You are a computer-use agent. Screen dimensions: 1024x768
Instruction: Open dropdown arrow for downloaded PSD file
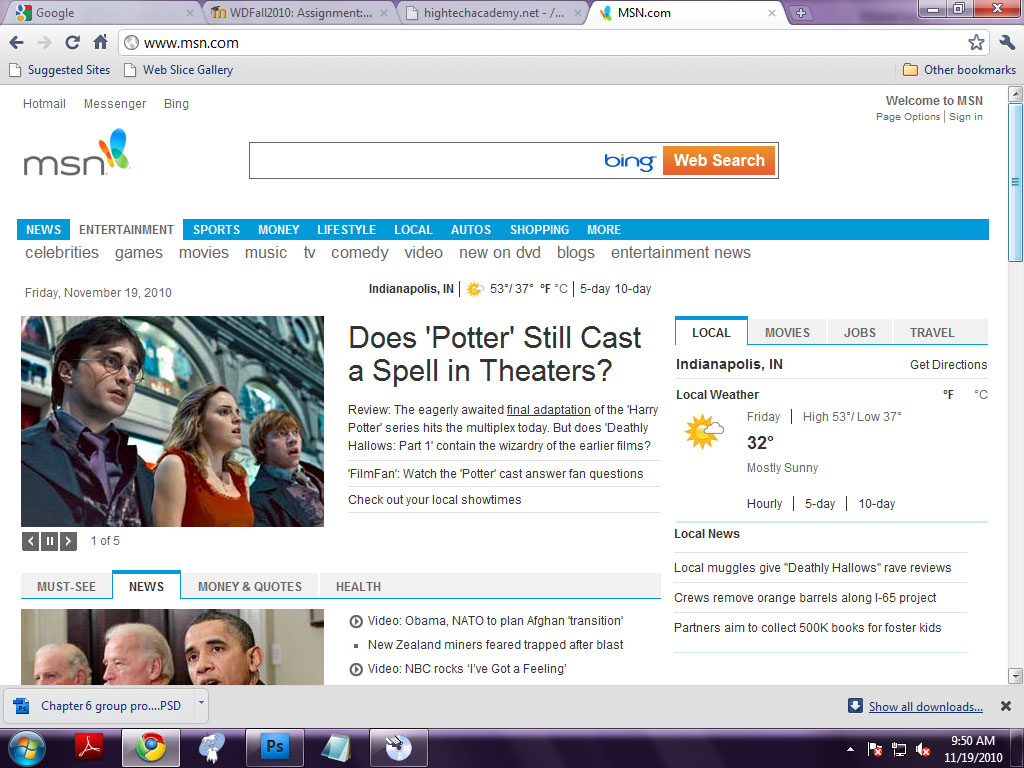pos(201,703)
